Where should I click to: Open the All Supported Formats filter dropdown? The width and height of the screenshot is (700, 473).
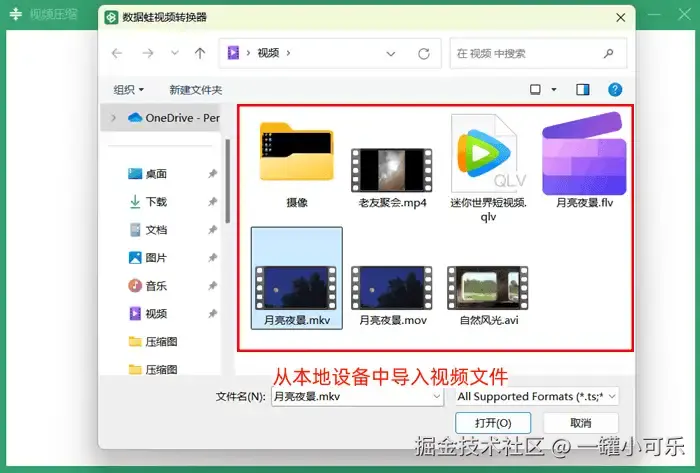click(x=537, y=396)
